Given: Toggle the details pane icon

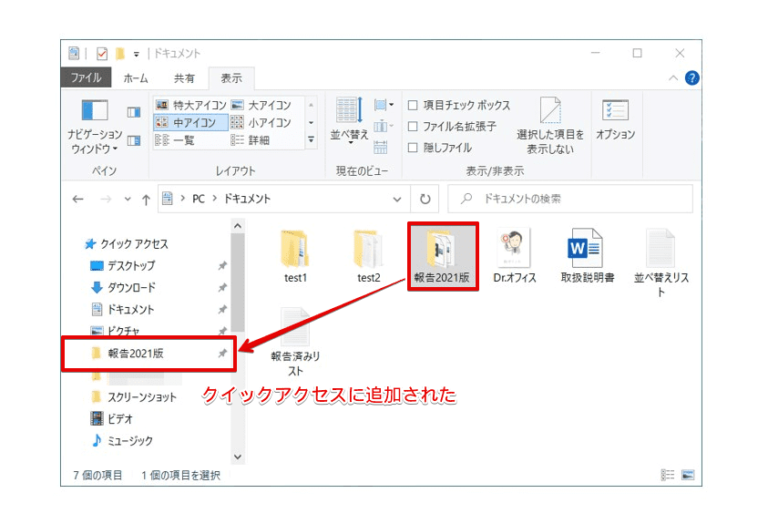Looking at the screenshot, I should click(134, 141).
